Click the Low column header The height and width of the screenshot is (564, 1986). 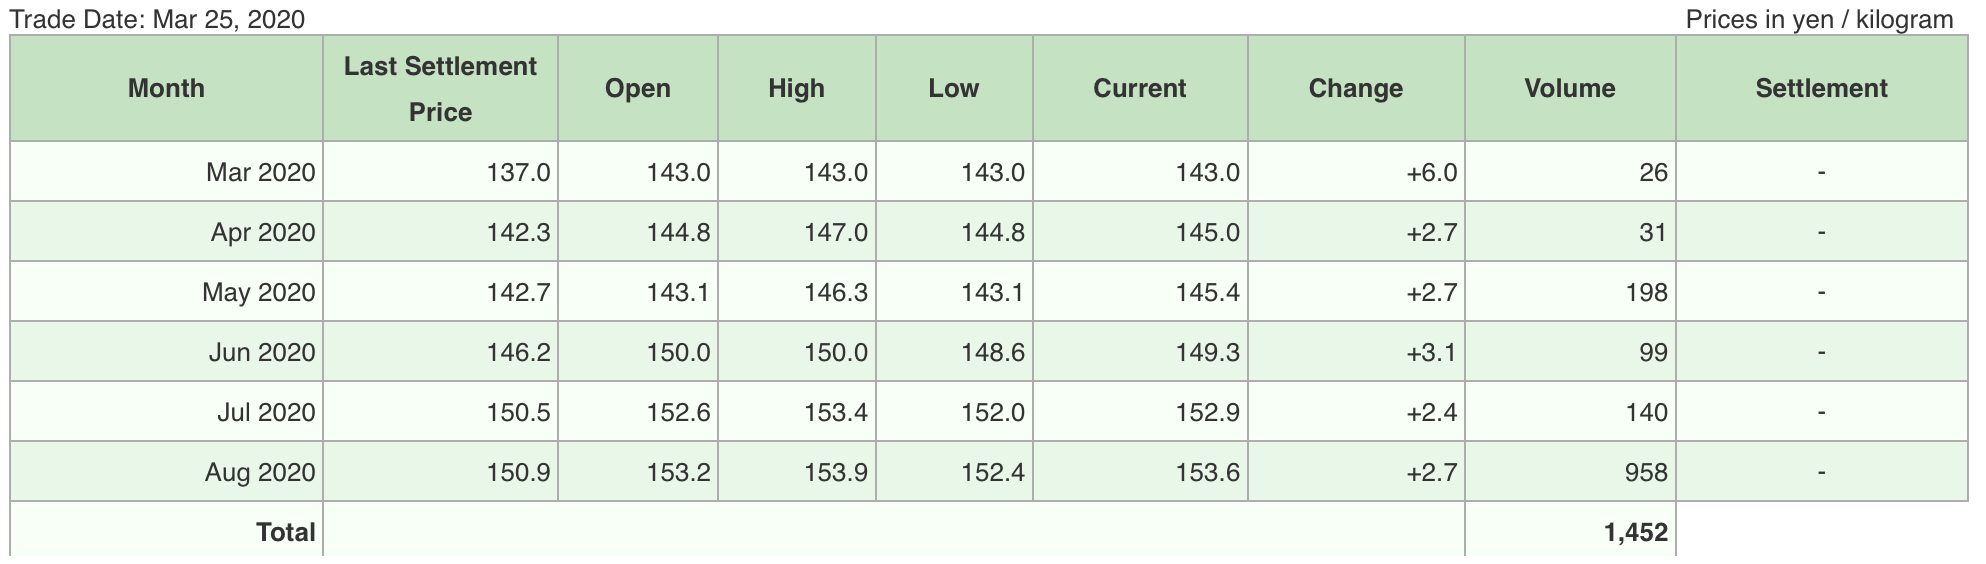tap(954, 88)
